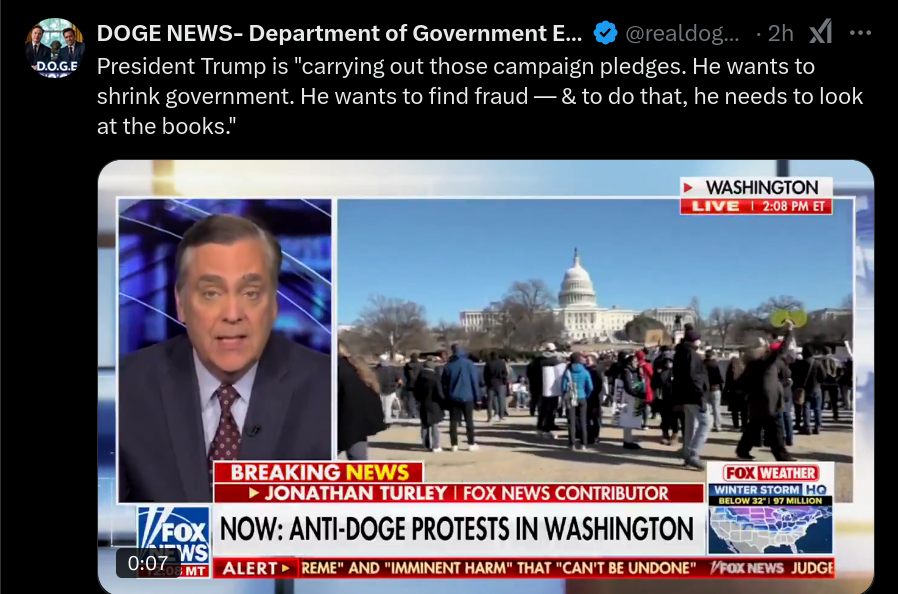
Task: Click the red ALERT ticker label
Action: pos(256,568)
